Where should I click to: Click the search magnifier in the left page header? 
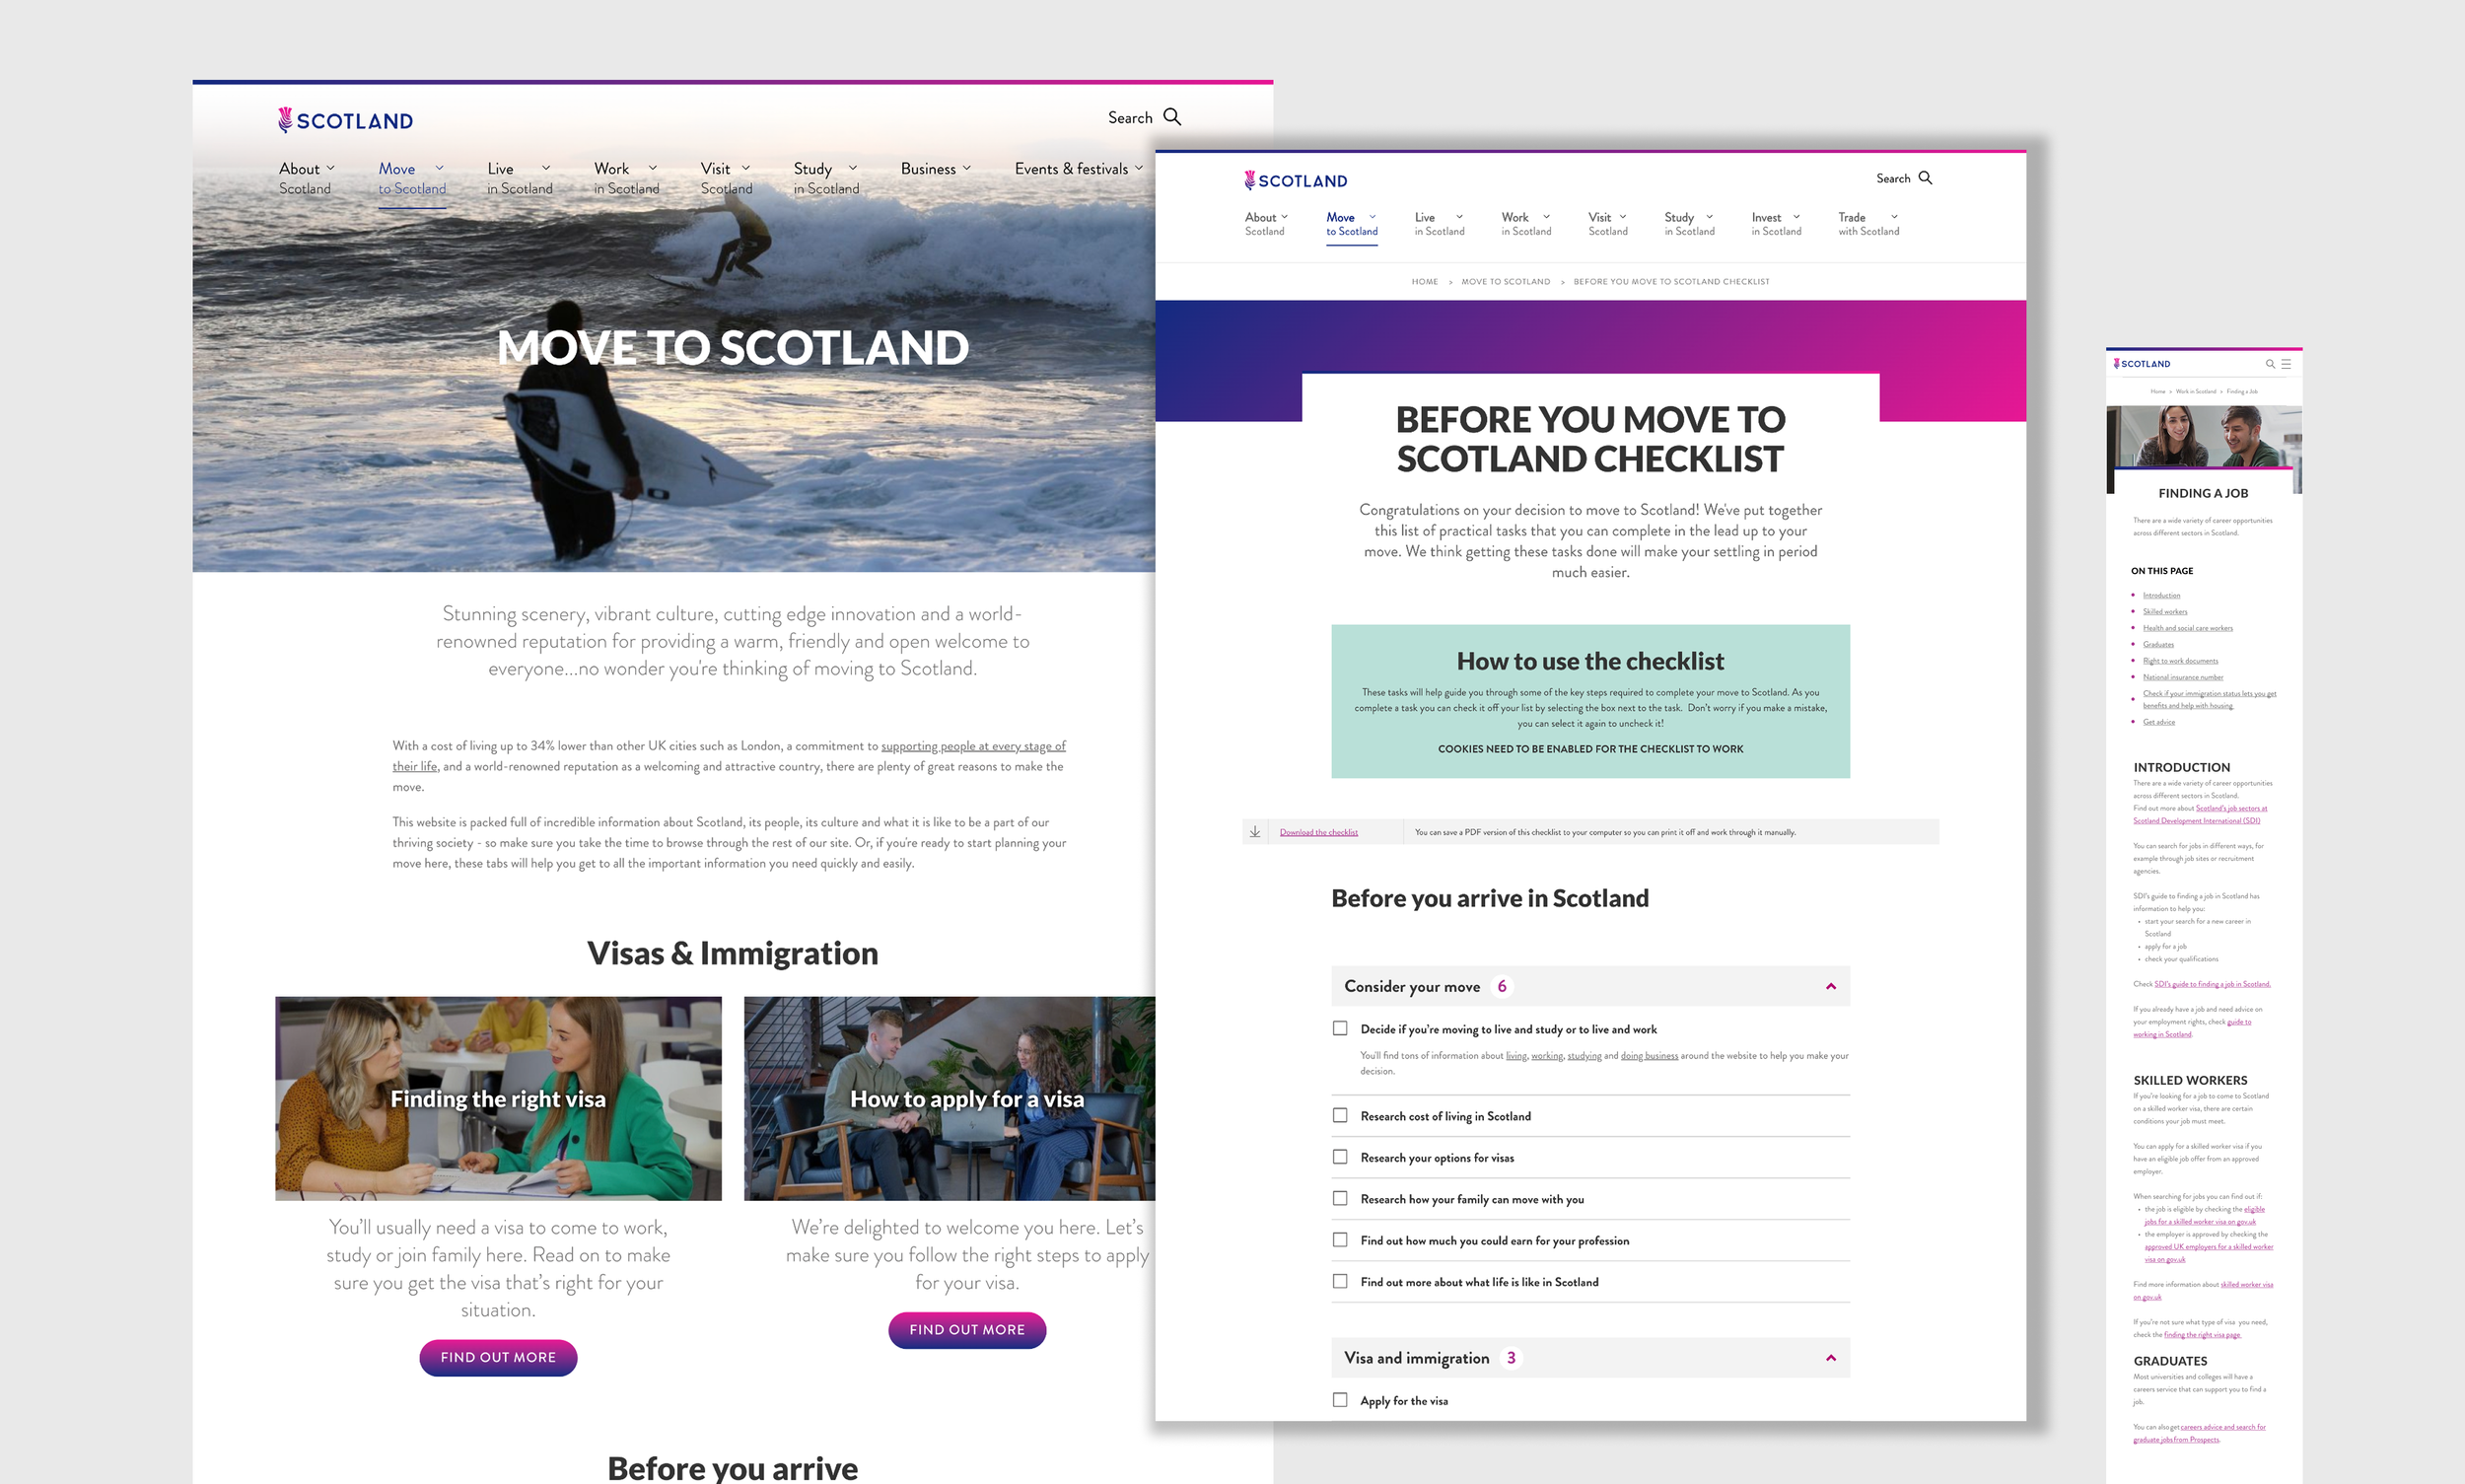[x=1172, y=117]
